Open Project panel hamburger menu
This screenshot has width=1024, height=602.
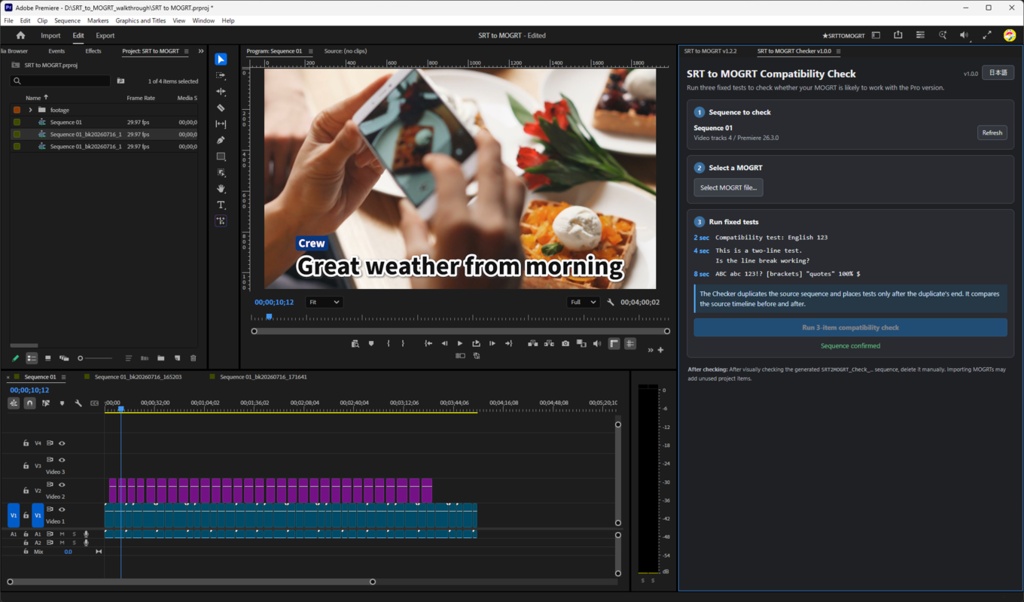pos(186,51)
